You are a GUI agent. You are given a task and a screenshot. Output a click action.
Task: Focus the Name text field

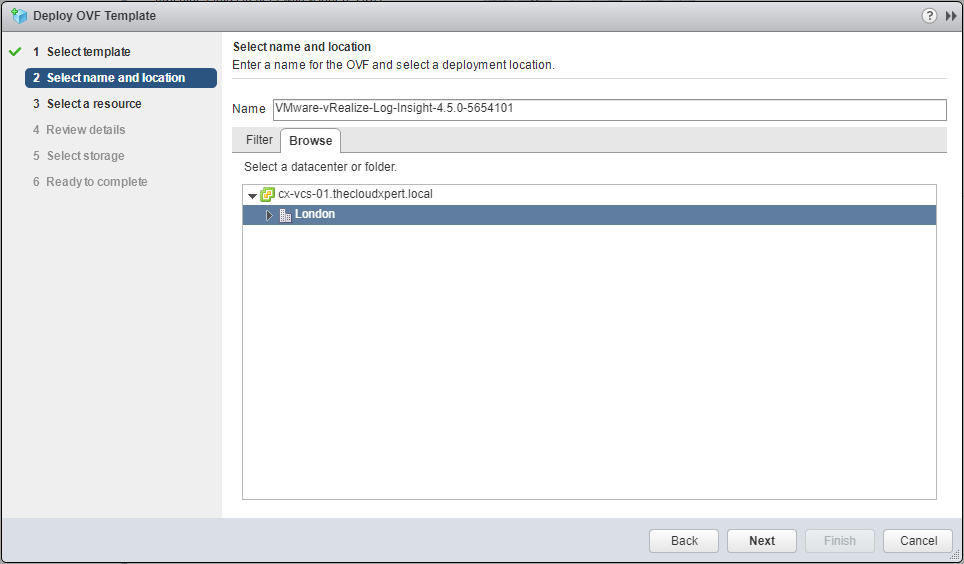point(608,109)
